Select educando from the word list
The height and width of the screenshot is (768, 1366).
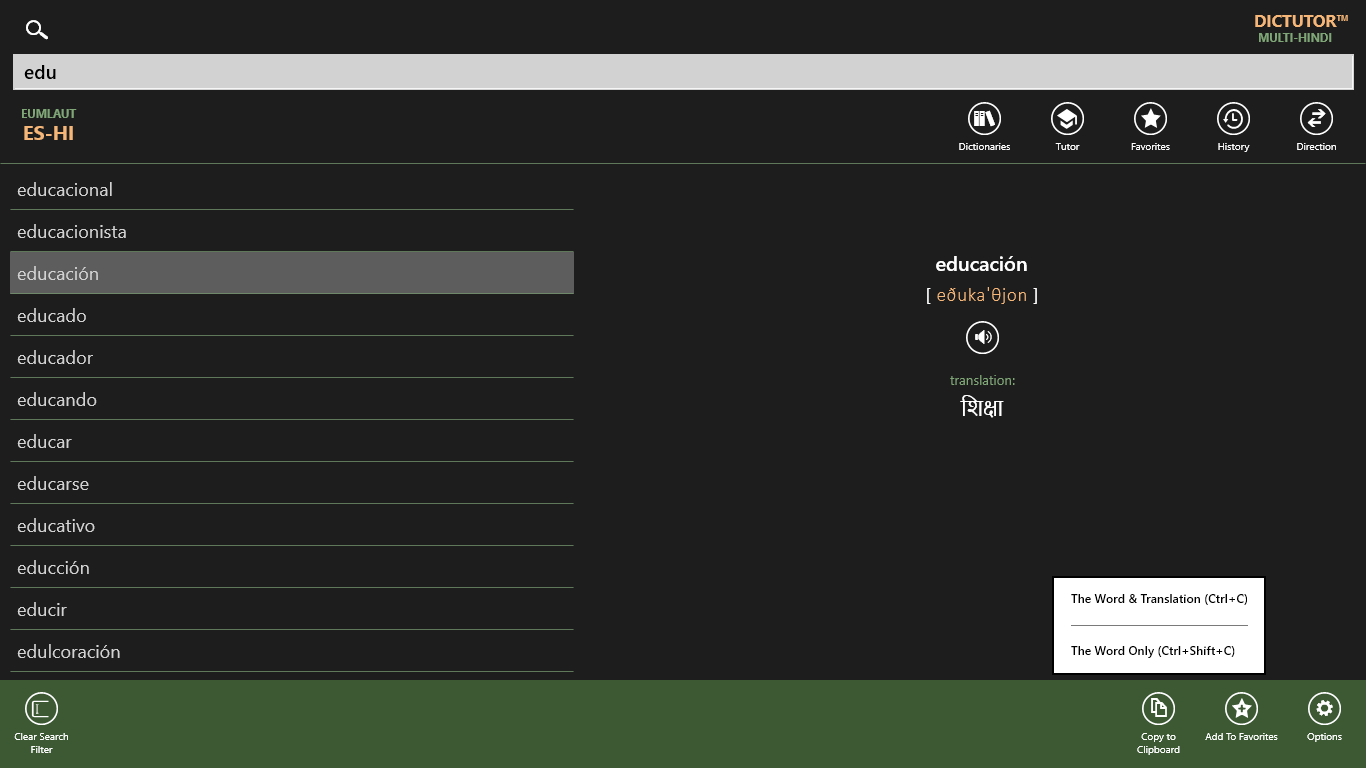coord(292,400)
